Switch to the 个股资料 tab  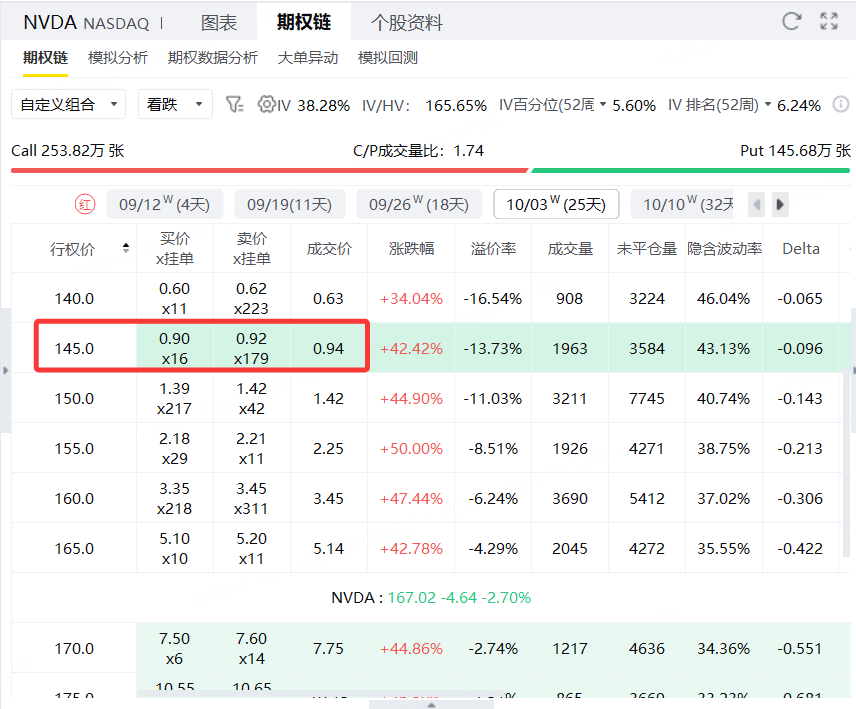tap(407, 22)
